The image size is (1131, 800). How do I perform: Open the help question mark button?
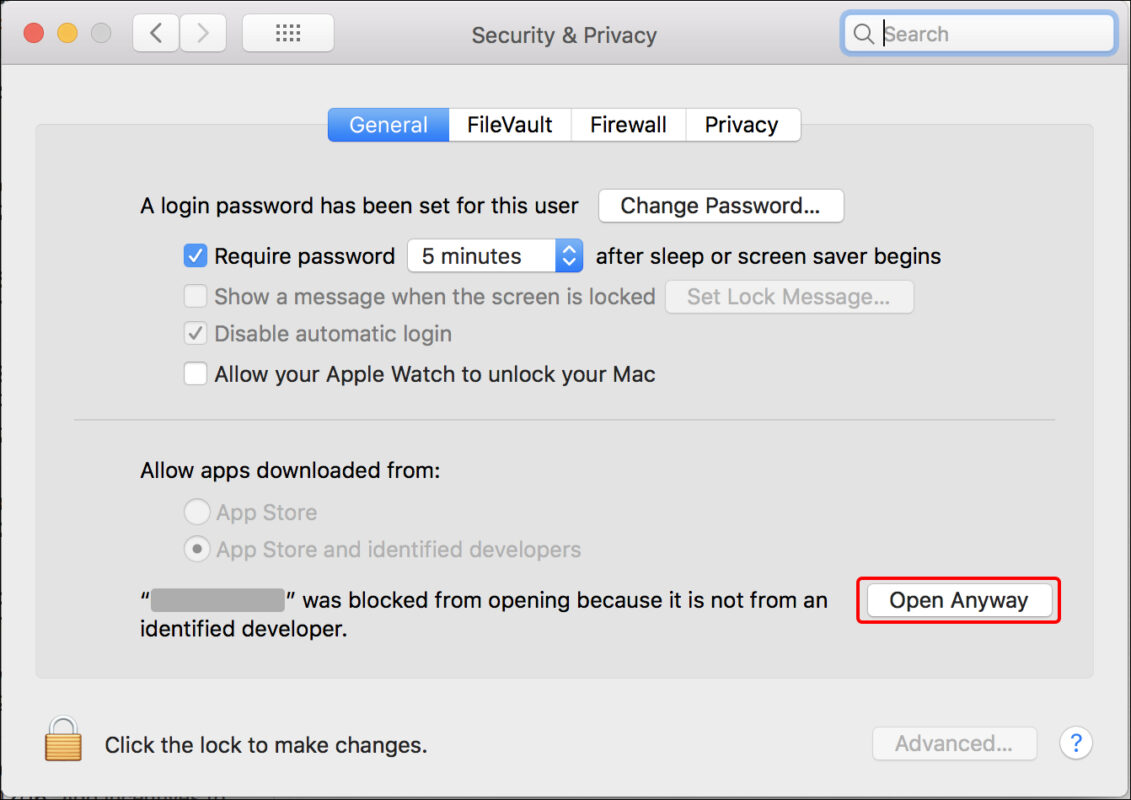pyautogui.click(x=1076, y=743)
